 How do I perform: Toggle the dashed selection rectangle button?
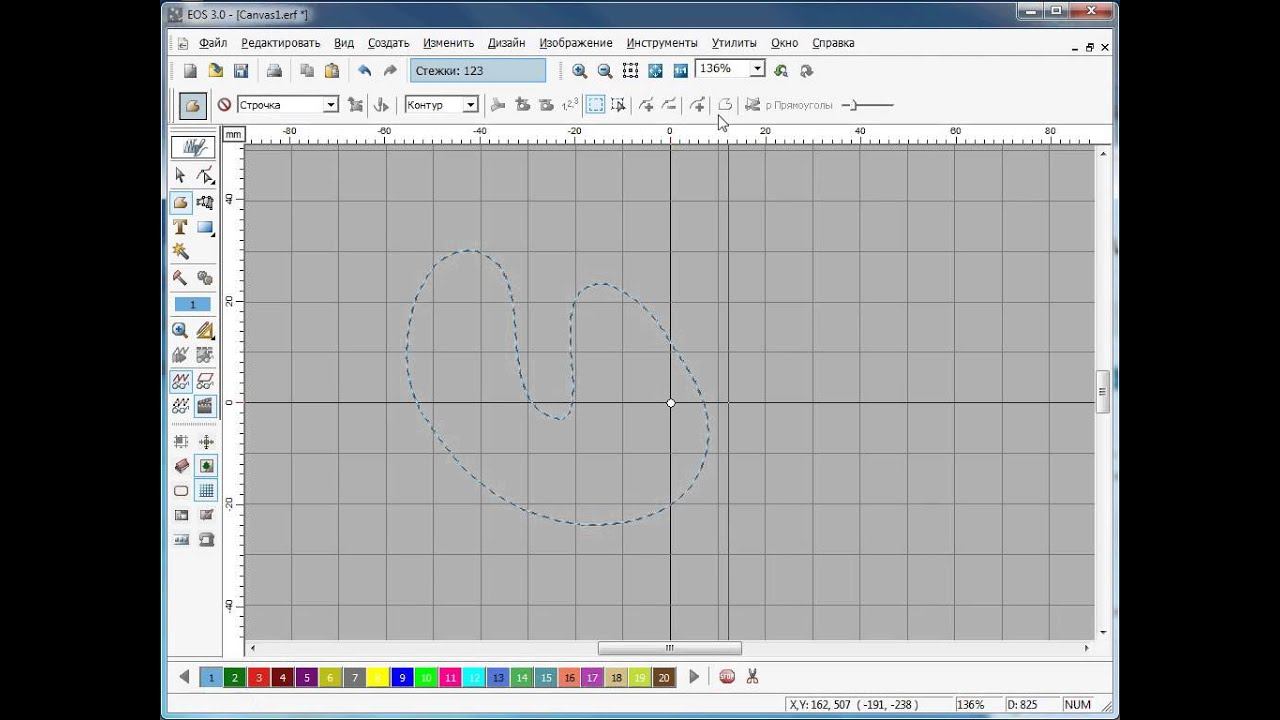pos(595,105)
